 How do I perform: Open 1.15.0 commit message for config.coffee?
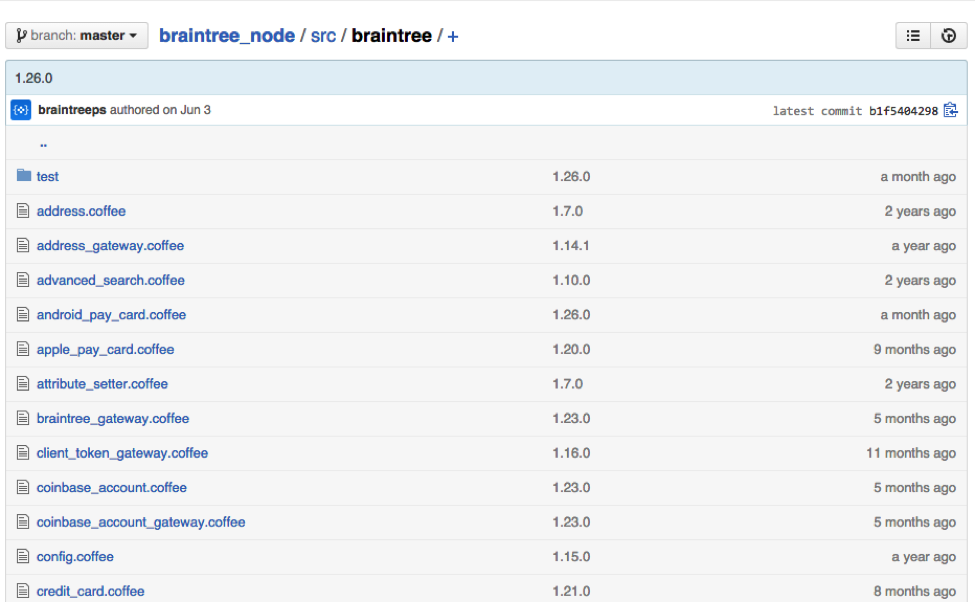click(x=571, y=557)
